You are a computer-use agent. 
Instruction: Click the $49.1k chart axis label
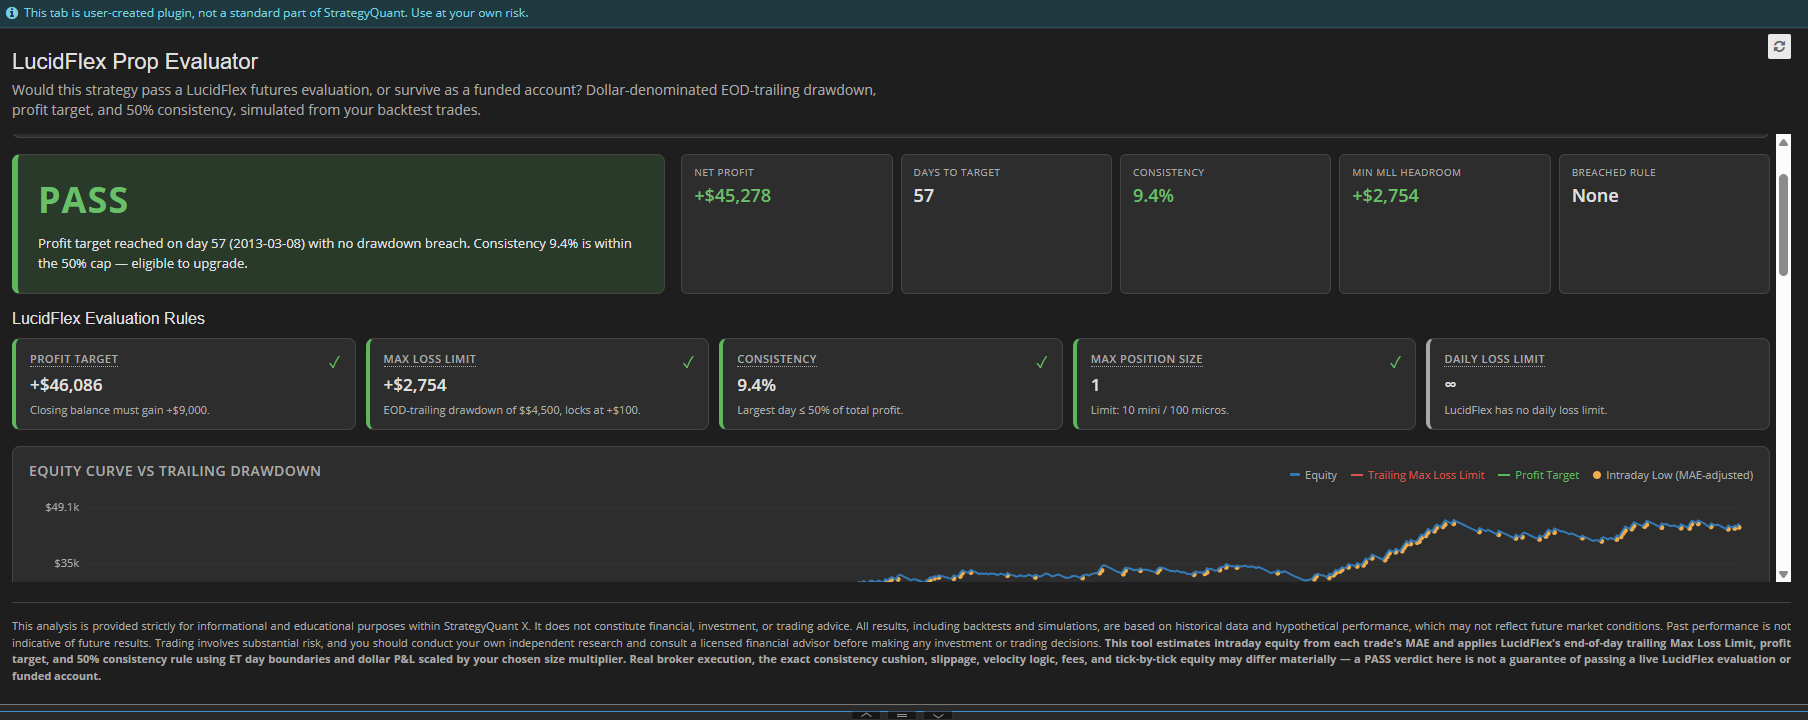point(62,507)
